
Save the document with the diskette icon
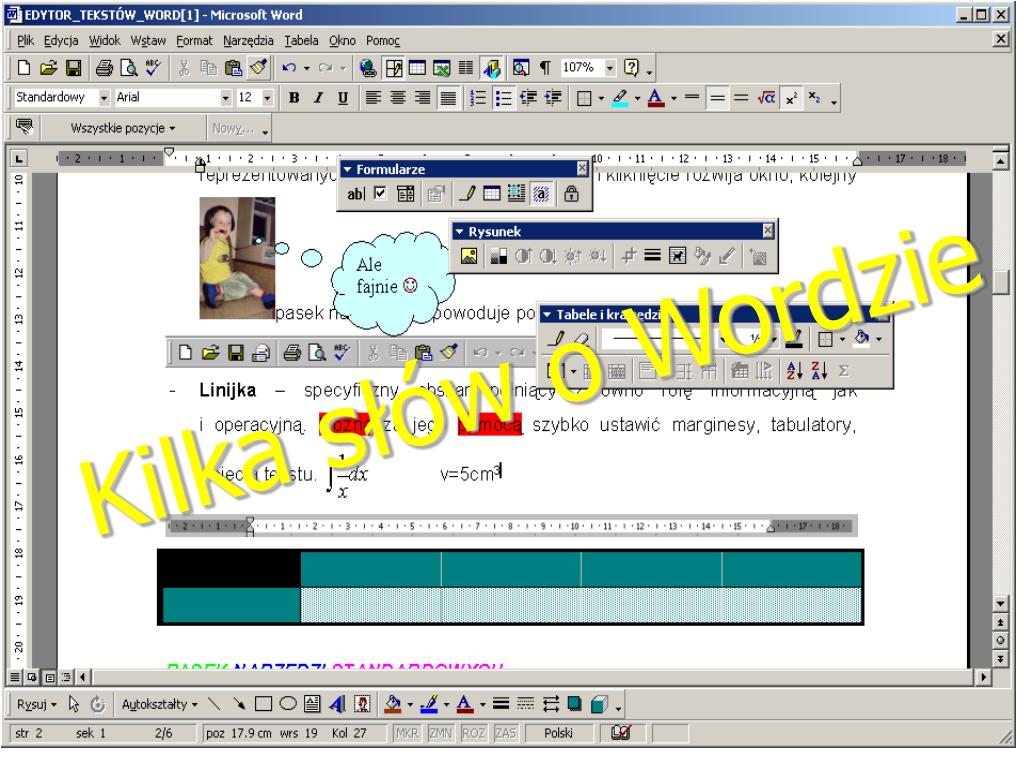(x=72, y=68)
